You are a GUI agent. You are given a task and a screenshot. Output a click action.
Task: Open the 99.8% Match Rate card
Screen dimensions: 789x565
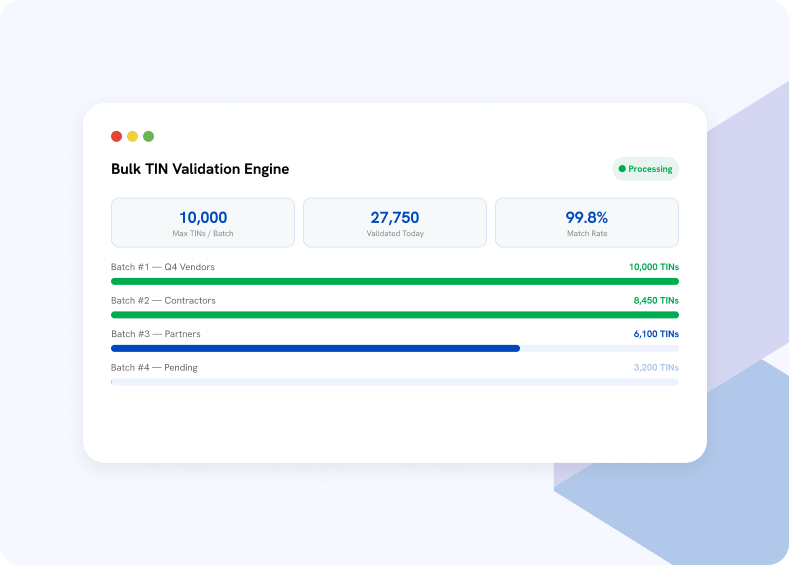[587, 222]
